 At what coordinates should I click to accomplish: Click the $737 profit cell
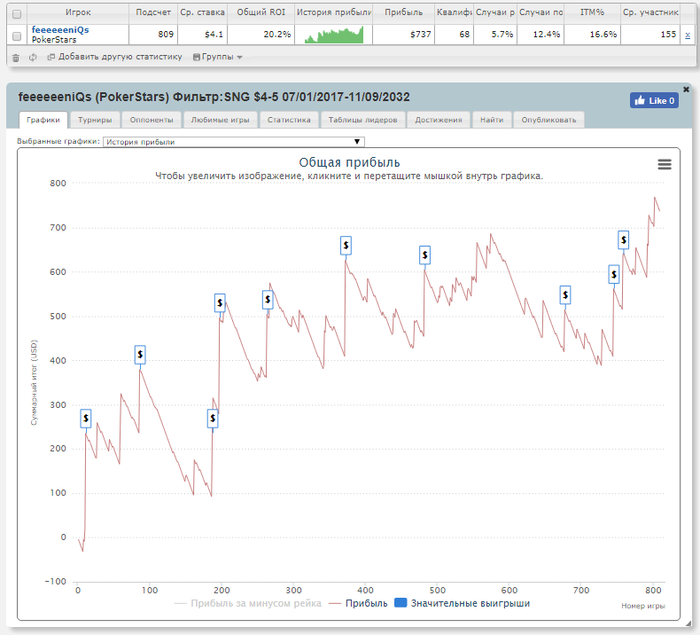pyautogui.click(x=403, y=34)
